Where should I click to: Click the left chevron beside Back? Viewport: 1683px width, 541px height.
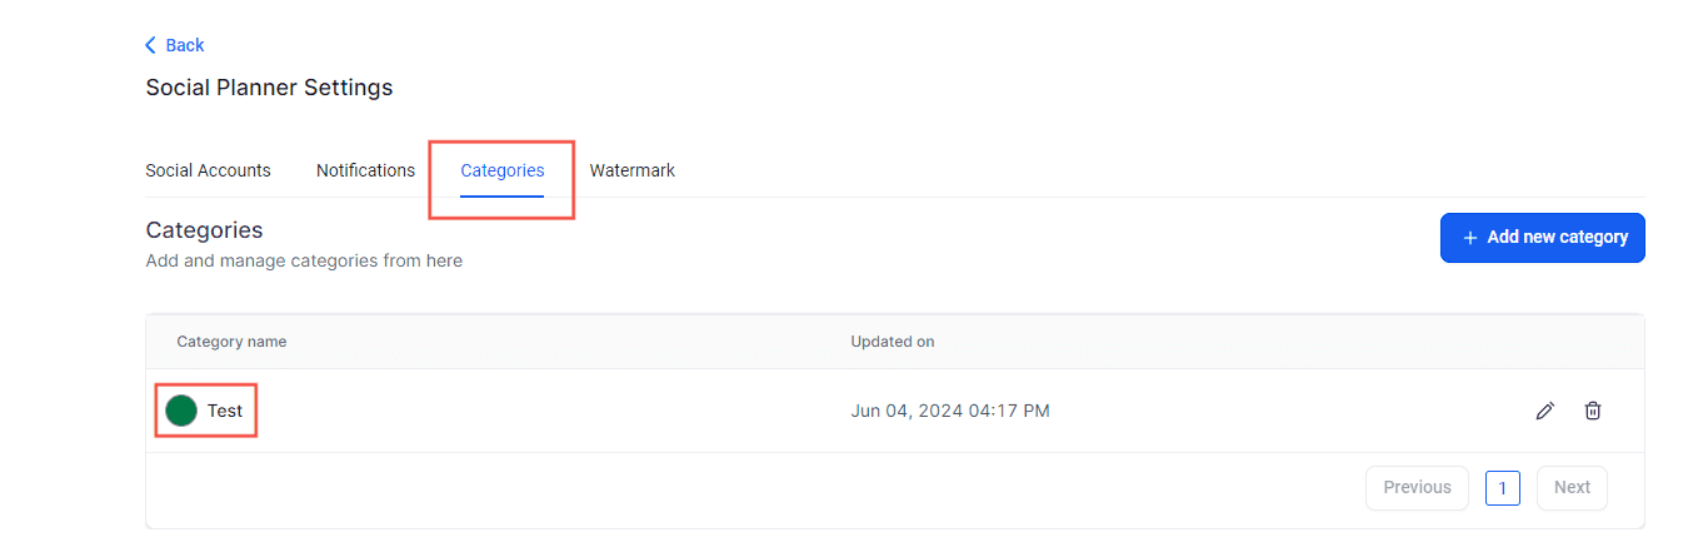click(x=150, y=45)
